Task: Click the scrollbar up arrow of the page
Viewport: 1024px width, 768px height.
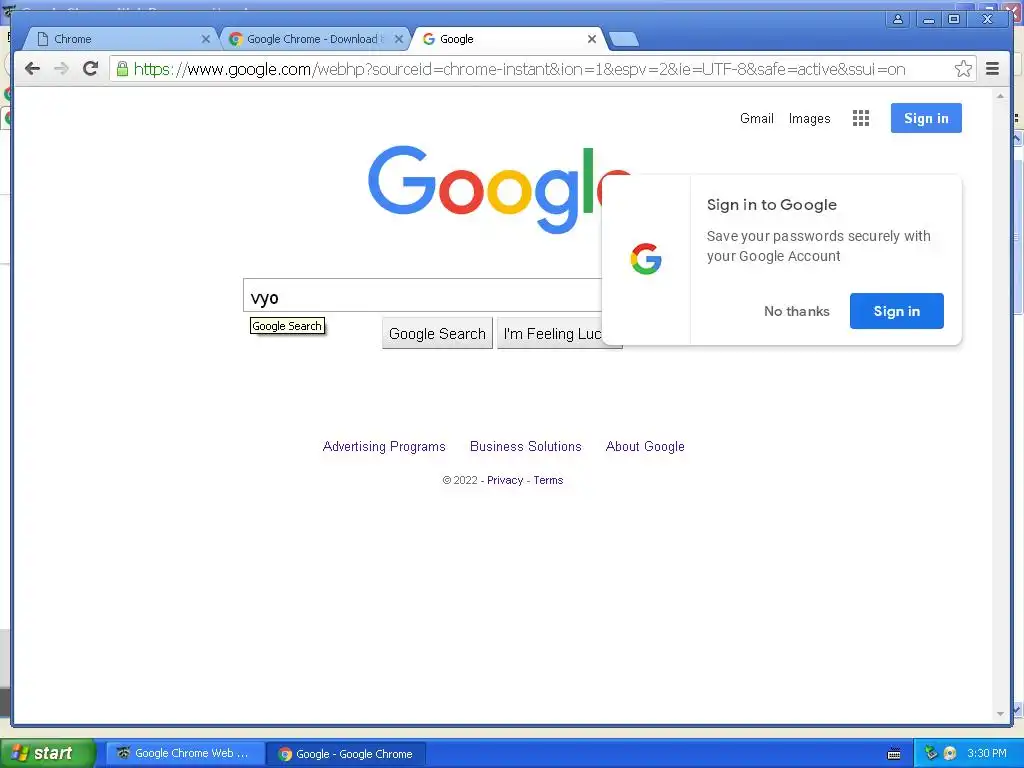Action: click(1000, 96)
